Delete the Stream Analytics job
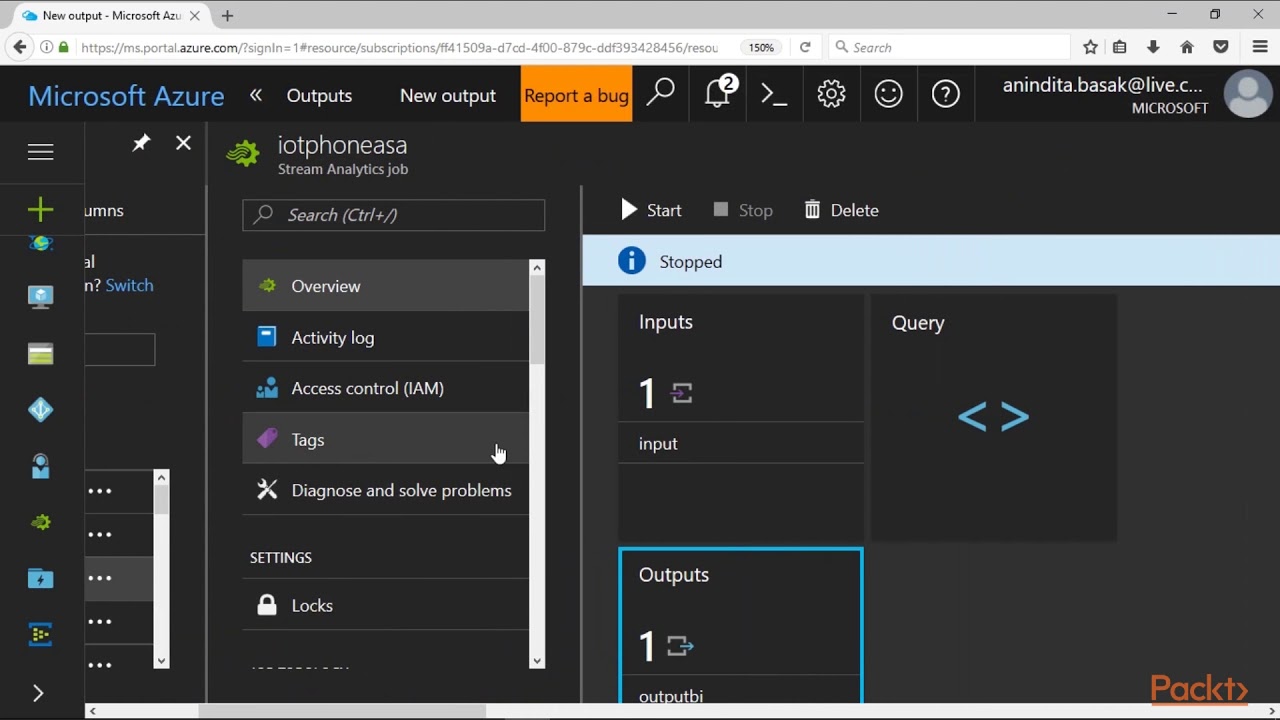The image size is (1280, 720). tap(842, 210)
